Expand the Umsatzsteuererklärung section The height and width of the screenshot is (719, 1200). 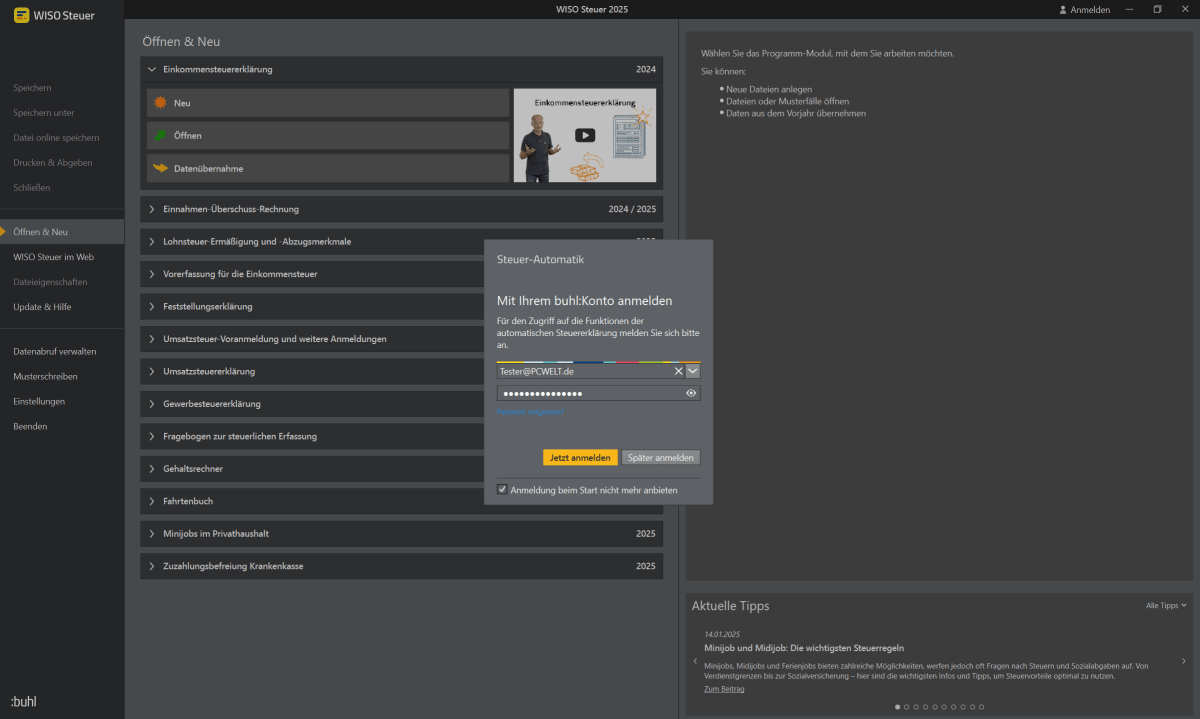point(152,371)
